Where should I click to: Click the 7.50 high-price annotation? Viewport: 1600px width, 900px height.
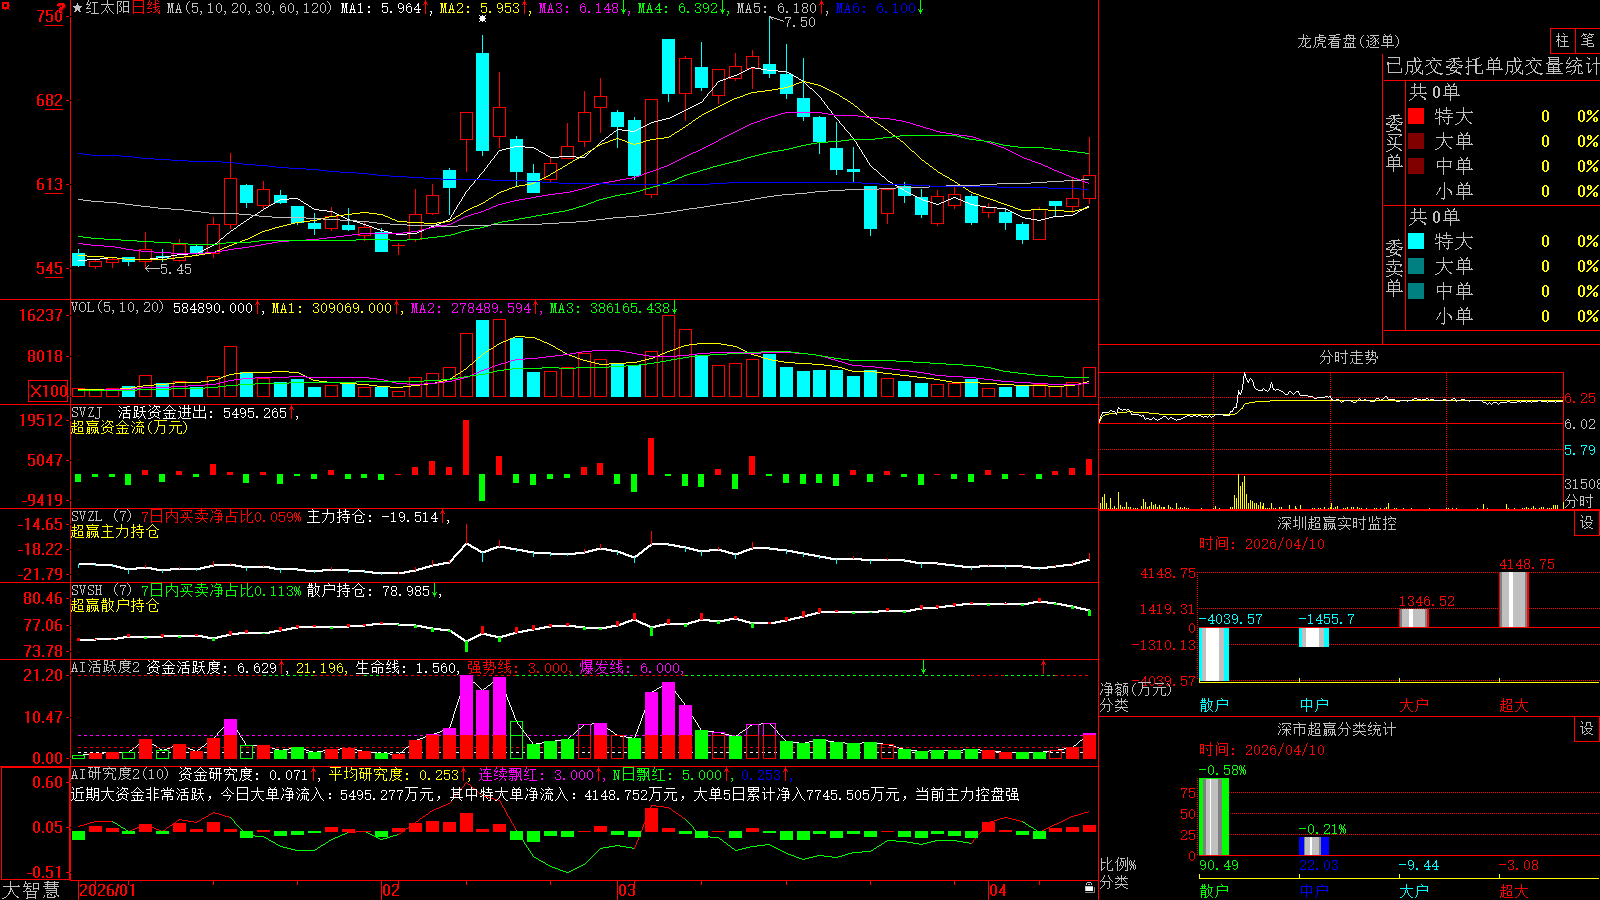(x=799, y=23)
